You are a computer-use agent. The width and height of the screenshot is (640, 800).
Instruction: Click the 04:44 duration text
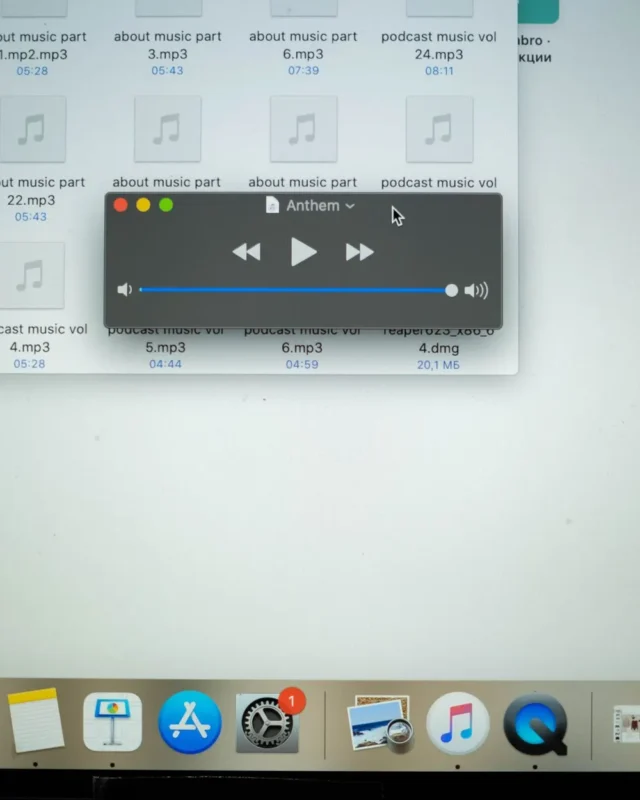pos(165,364)
